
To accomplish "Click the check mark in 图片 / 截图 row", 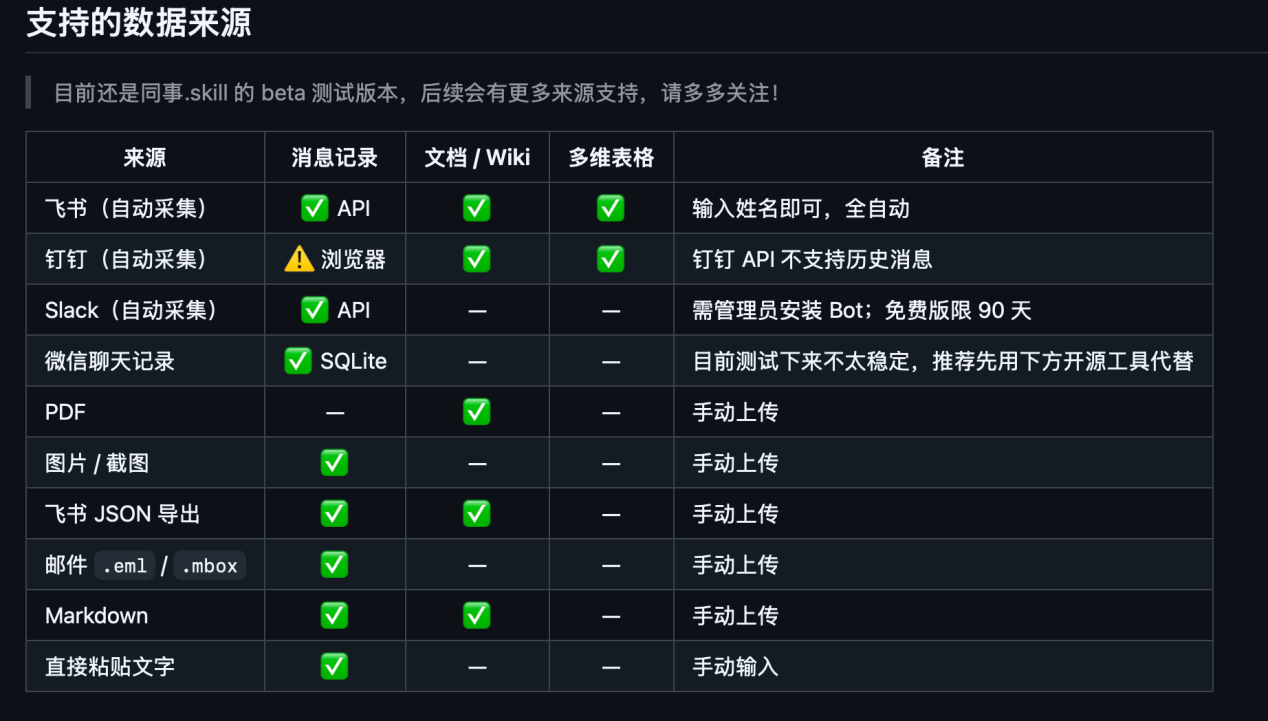I will pyautogui.click(x=334, y=463).
